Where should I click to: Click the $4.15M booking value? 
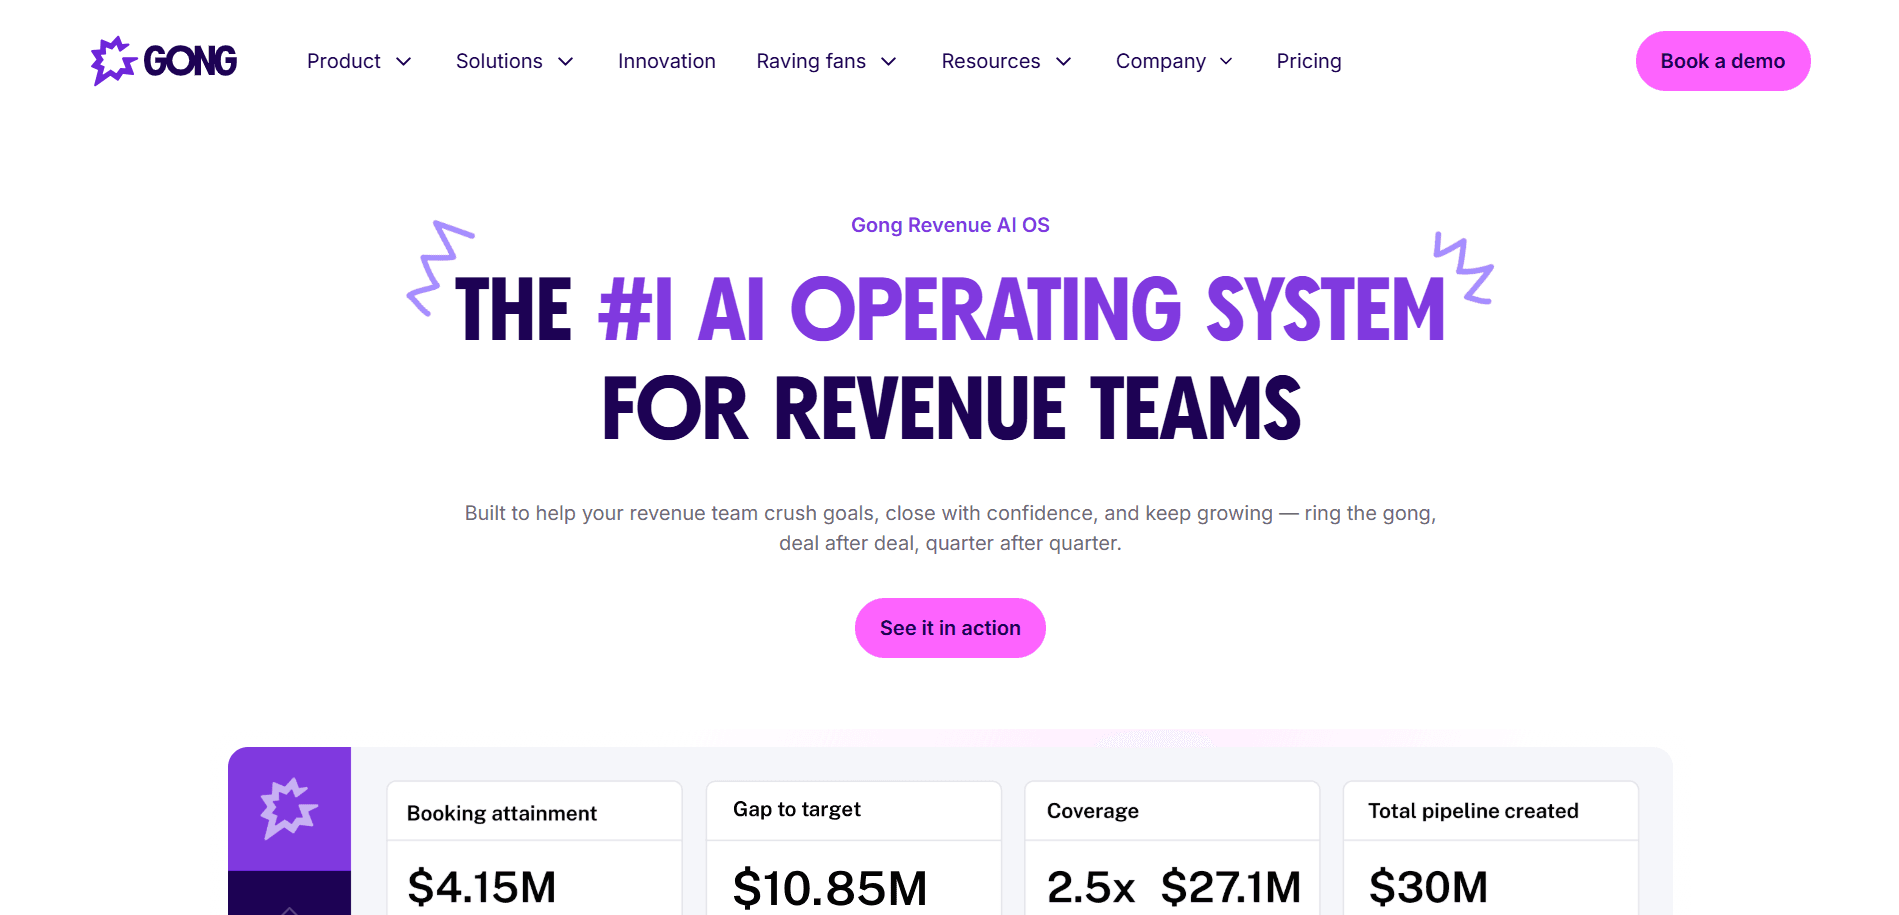pyautogui.click(x=482, y=887)
